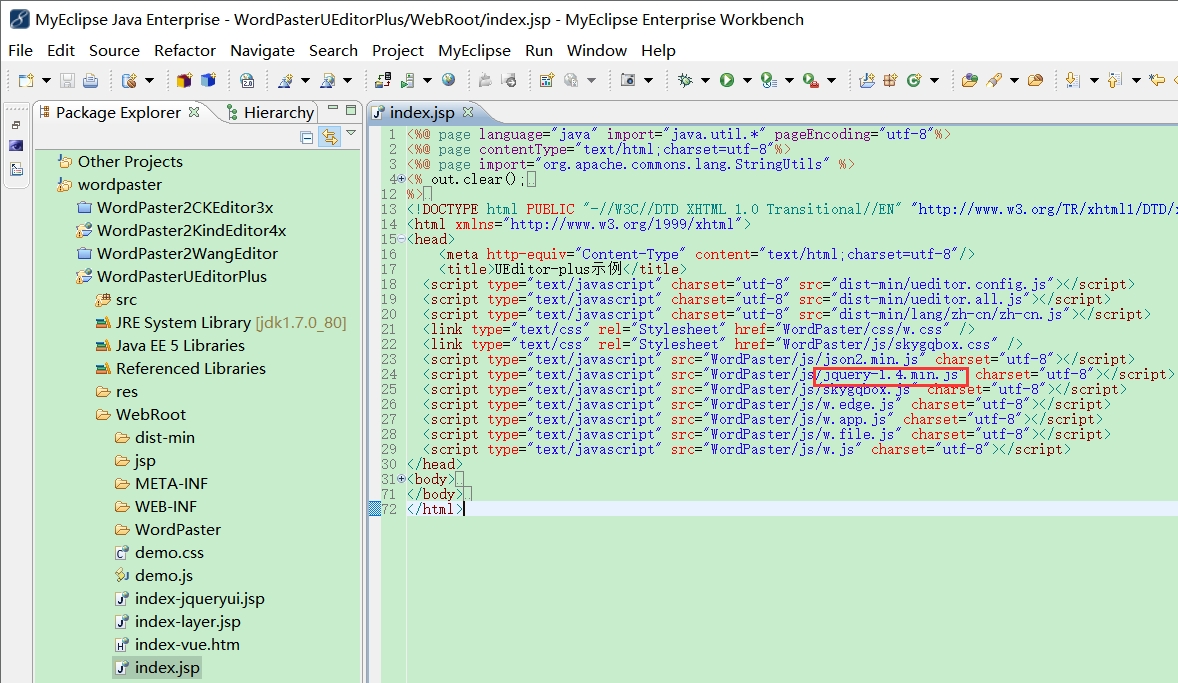This screenshot has height=683, width=1178.
Task: Select the WebRoot folder
Action: [150, 415]
